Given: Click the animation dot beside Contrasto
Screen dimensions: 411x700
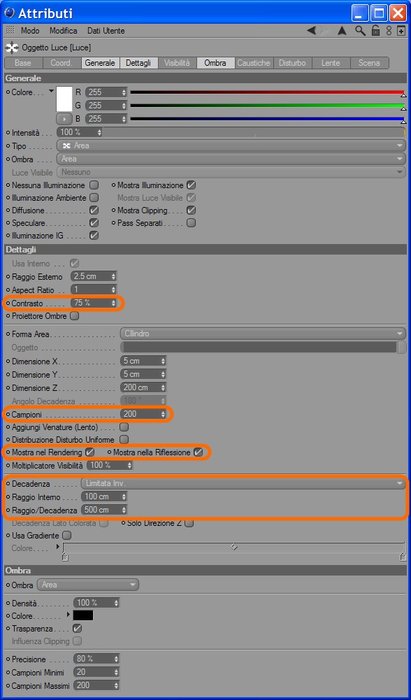Looking at the screenshot, I should [8, 303].
